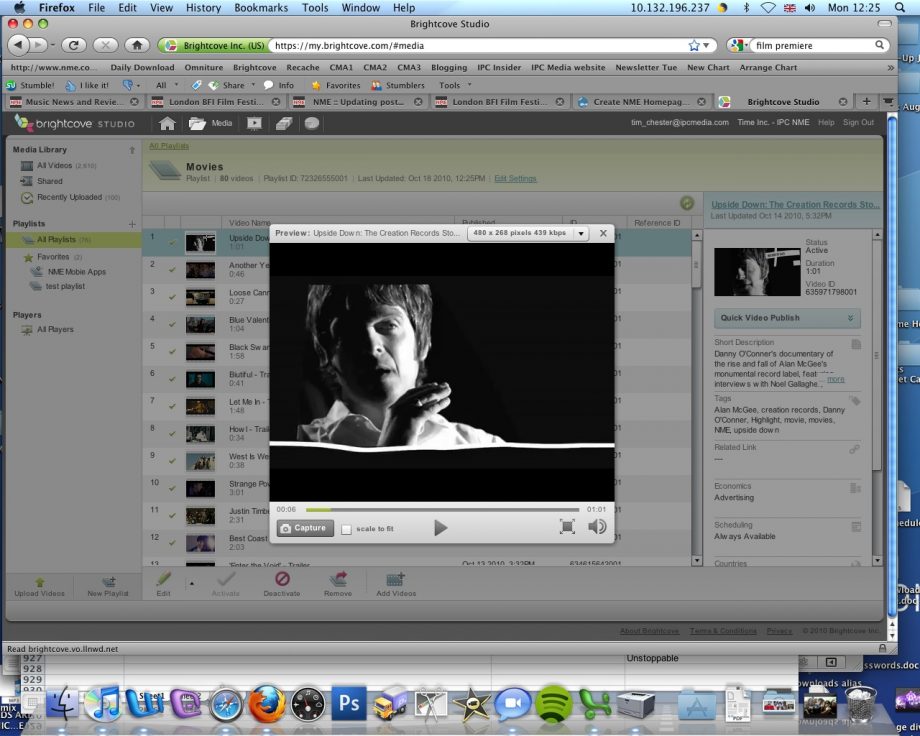Edit the Related Link icon
Viewport: 920px width, 736px height.
(855, 449)
